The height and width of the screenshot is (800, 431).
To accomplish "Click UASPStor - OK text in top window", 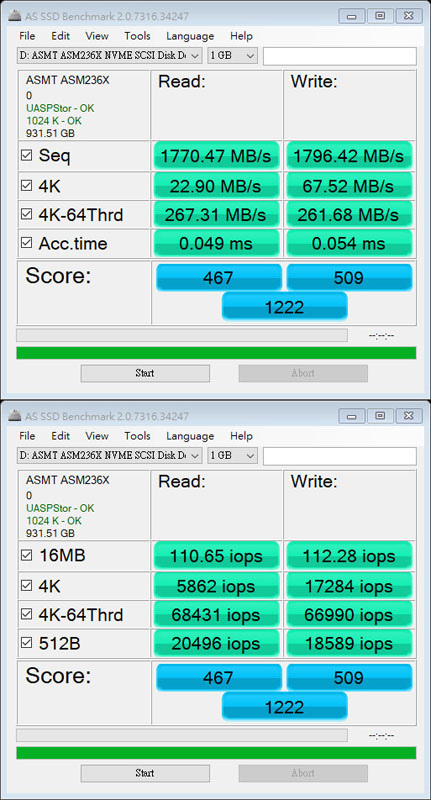I will click(x=60, y=108).
